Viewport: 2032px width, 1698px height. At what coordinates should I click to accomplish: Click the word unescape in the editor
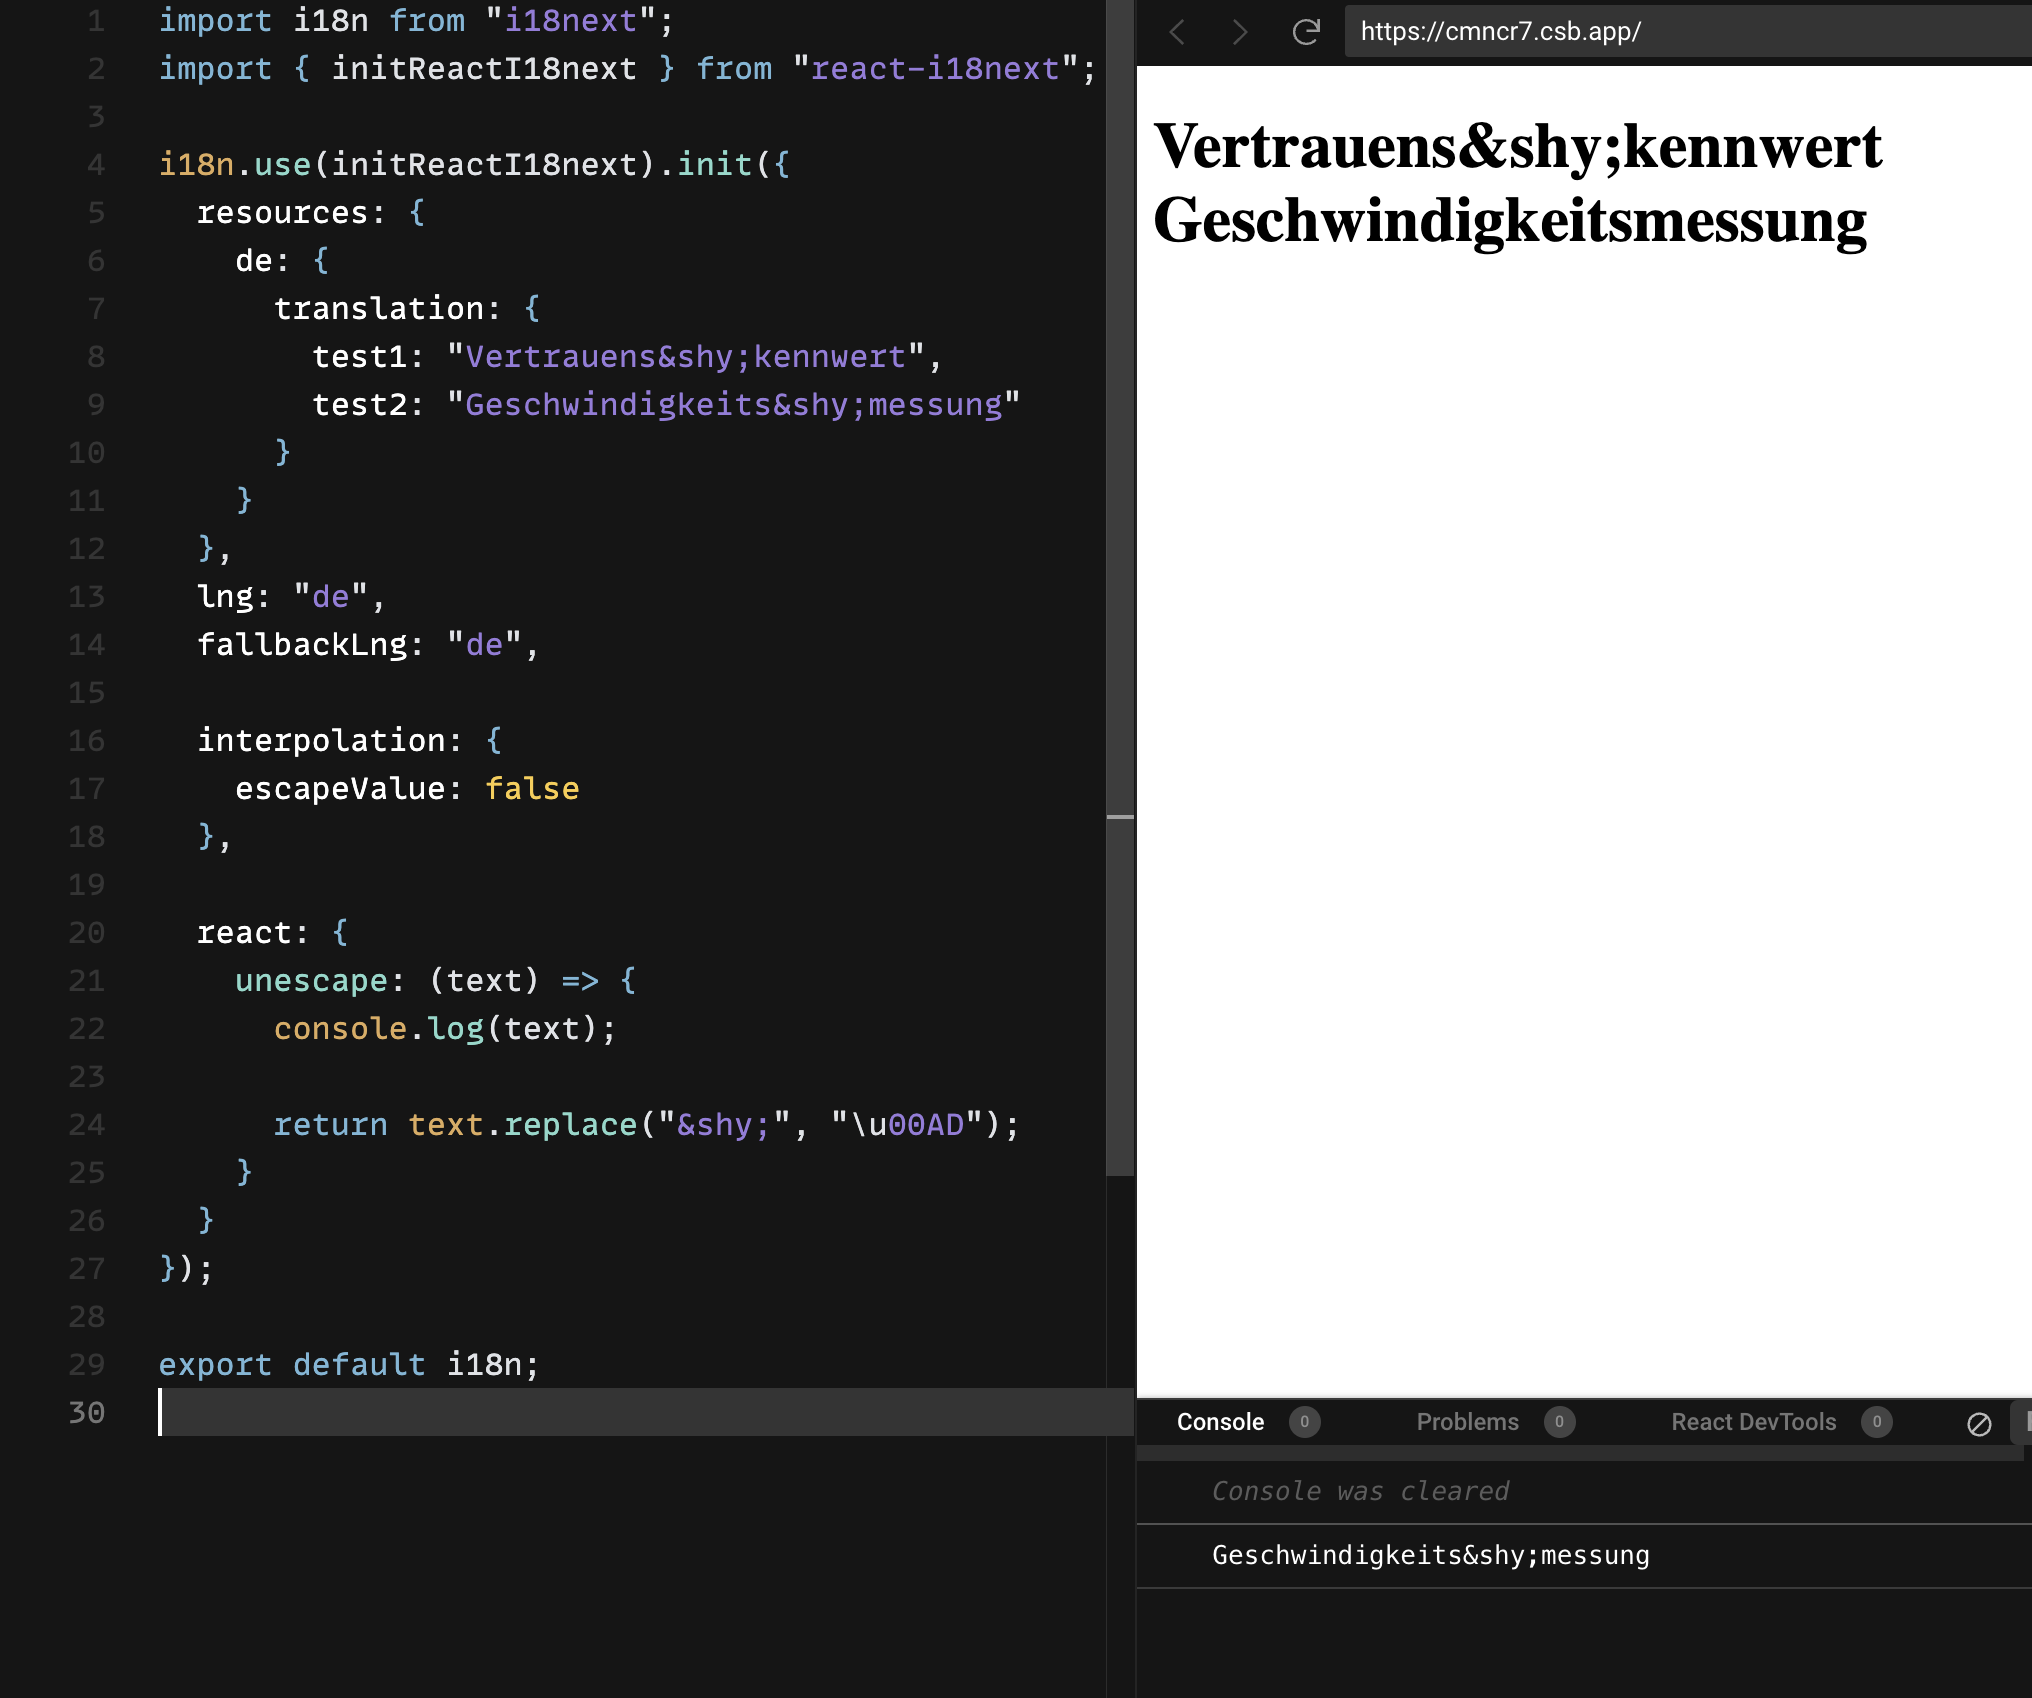[311, 981]
